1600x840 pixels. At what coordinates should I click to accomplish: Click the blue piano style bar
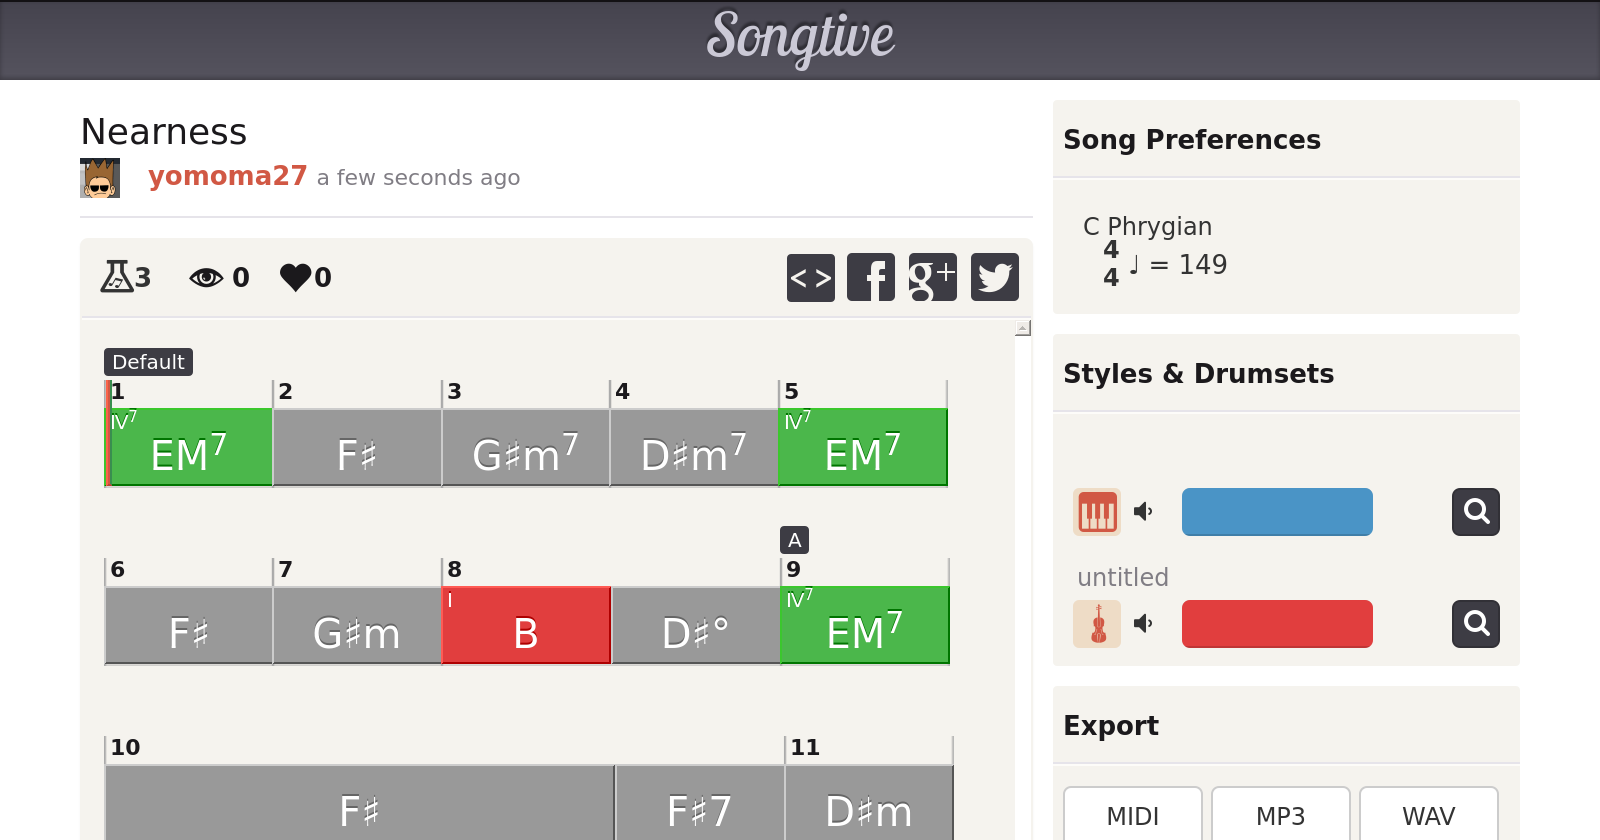pos(1277,512)
